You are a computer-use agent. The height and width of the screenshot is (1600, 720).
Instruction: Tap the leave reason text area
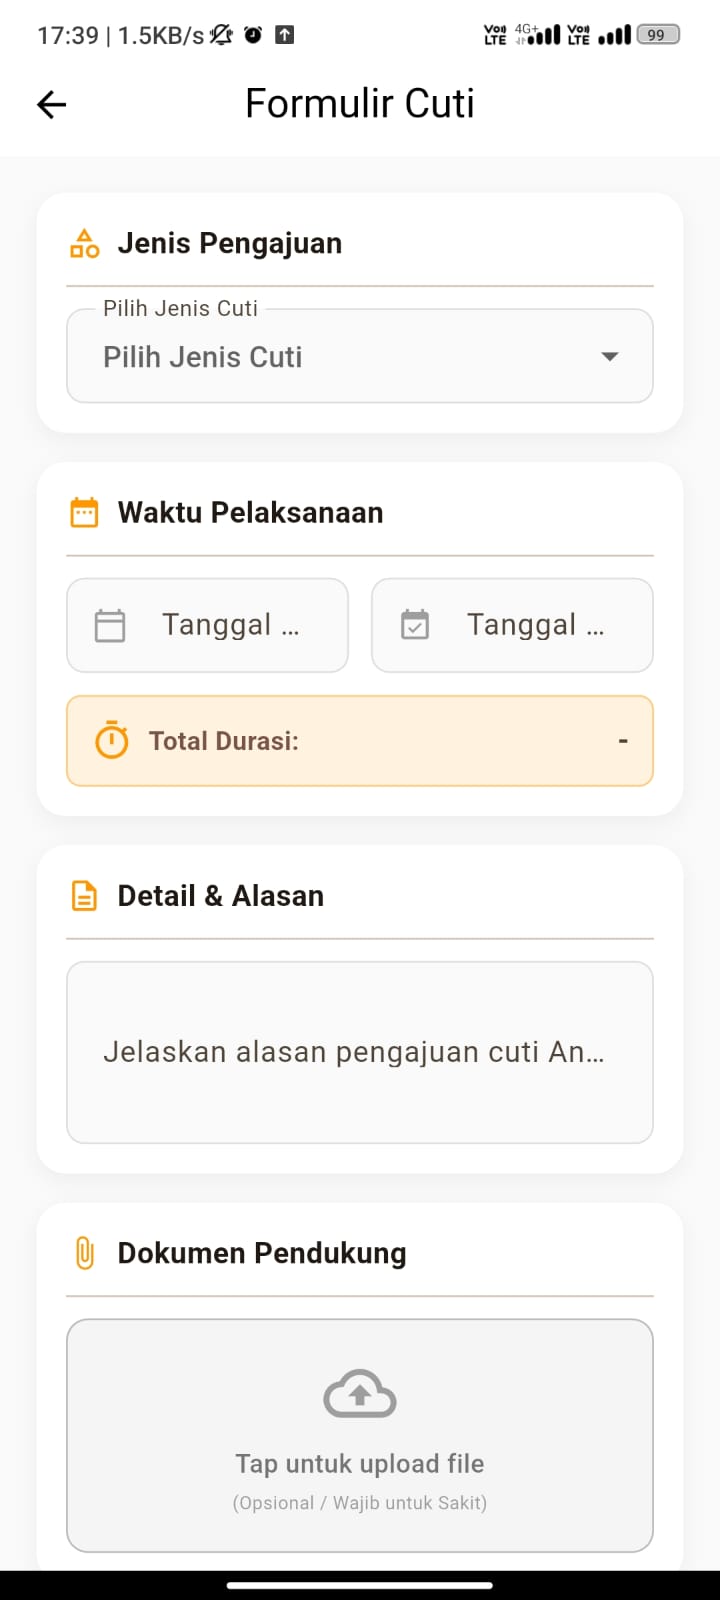click(x=359, y=1052)
